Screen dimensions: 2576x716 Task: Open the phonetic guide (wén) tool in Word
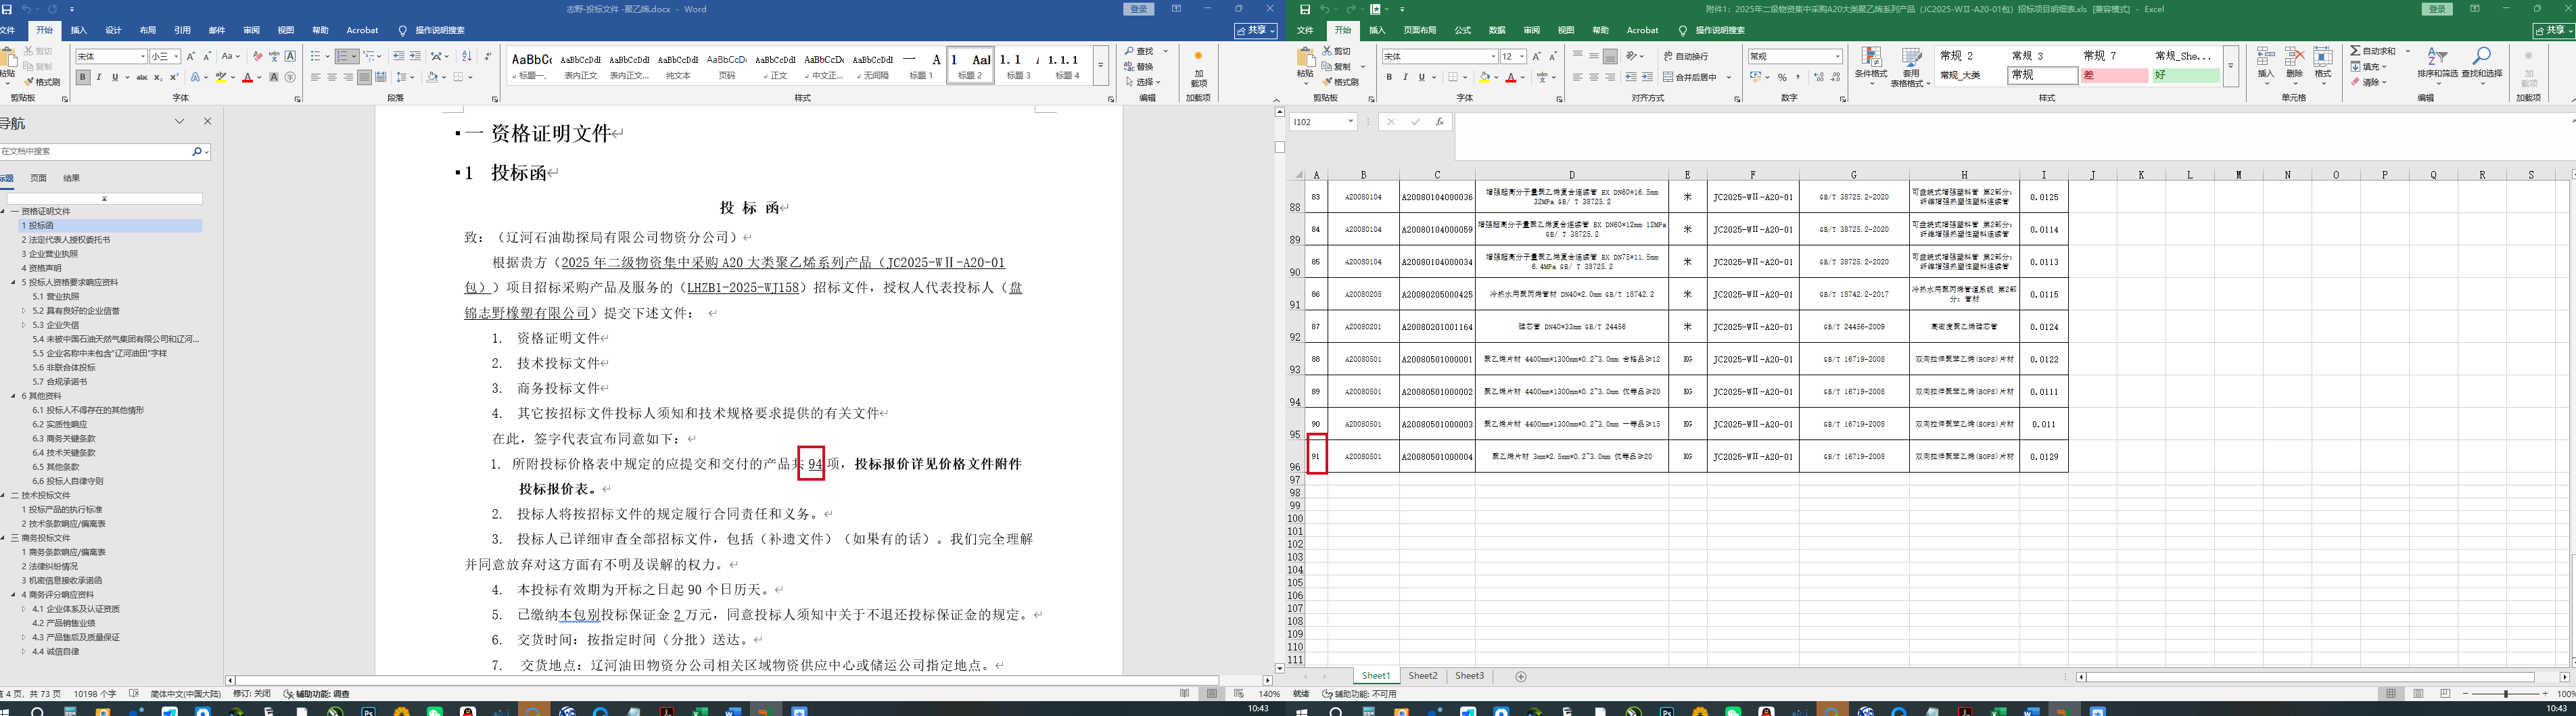[274, 56]
